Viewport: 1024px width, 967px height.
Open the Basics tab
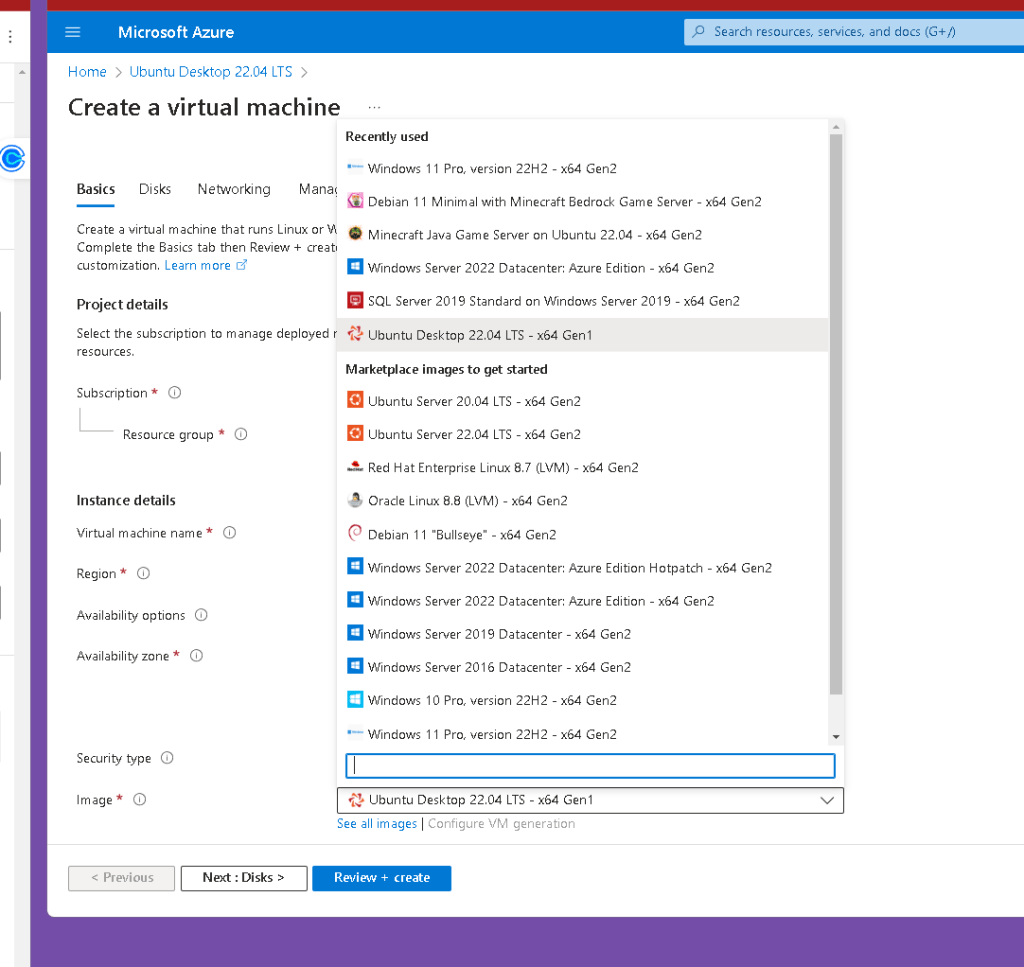click(x=96, y=189)
